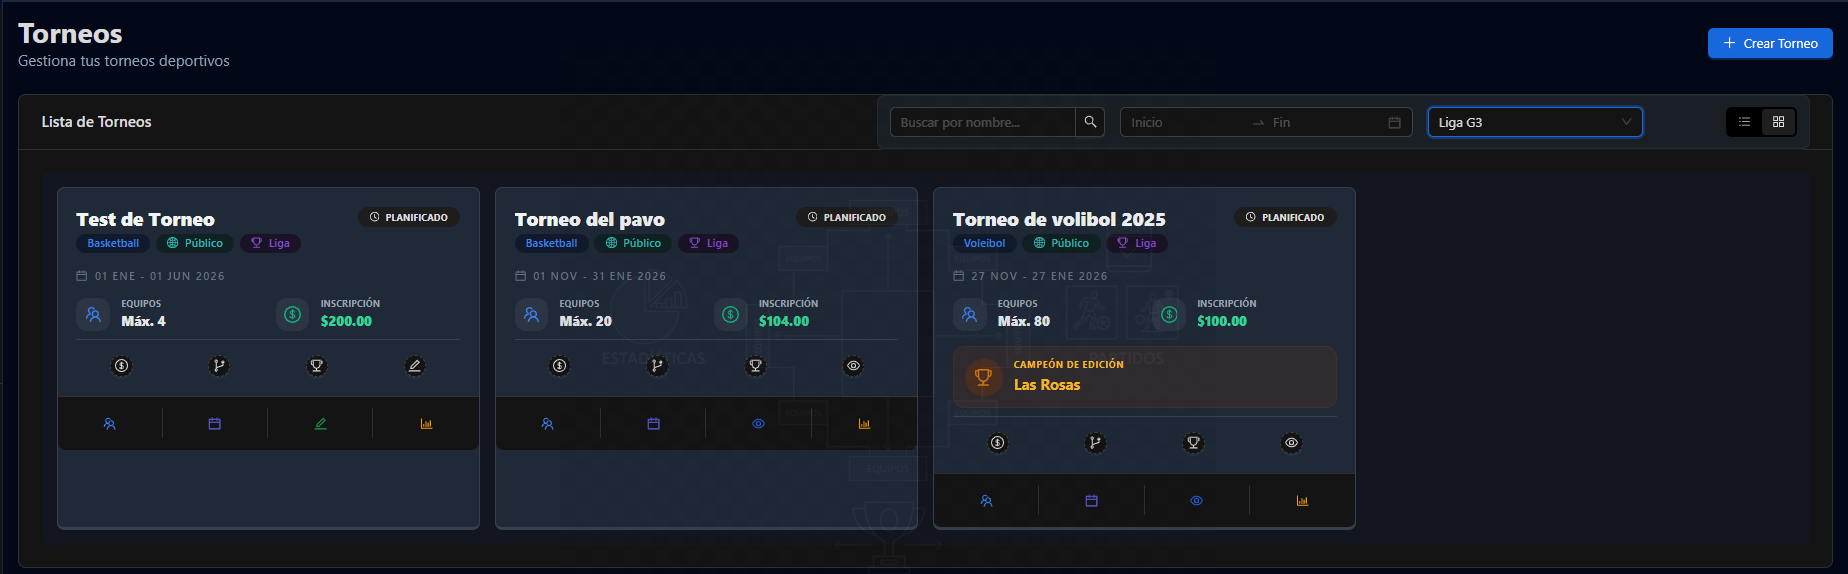Viewport: 1848px width, 574px height.
Task: Click green edit icon in Test de Torneo footer
Action: pos(321,424)
